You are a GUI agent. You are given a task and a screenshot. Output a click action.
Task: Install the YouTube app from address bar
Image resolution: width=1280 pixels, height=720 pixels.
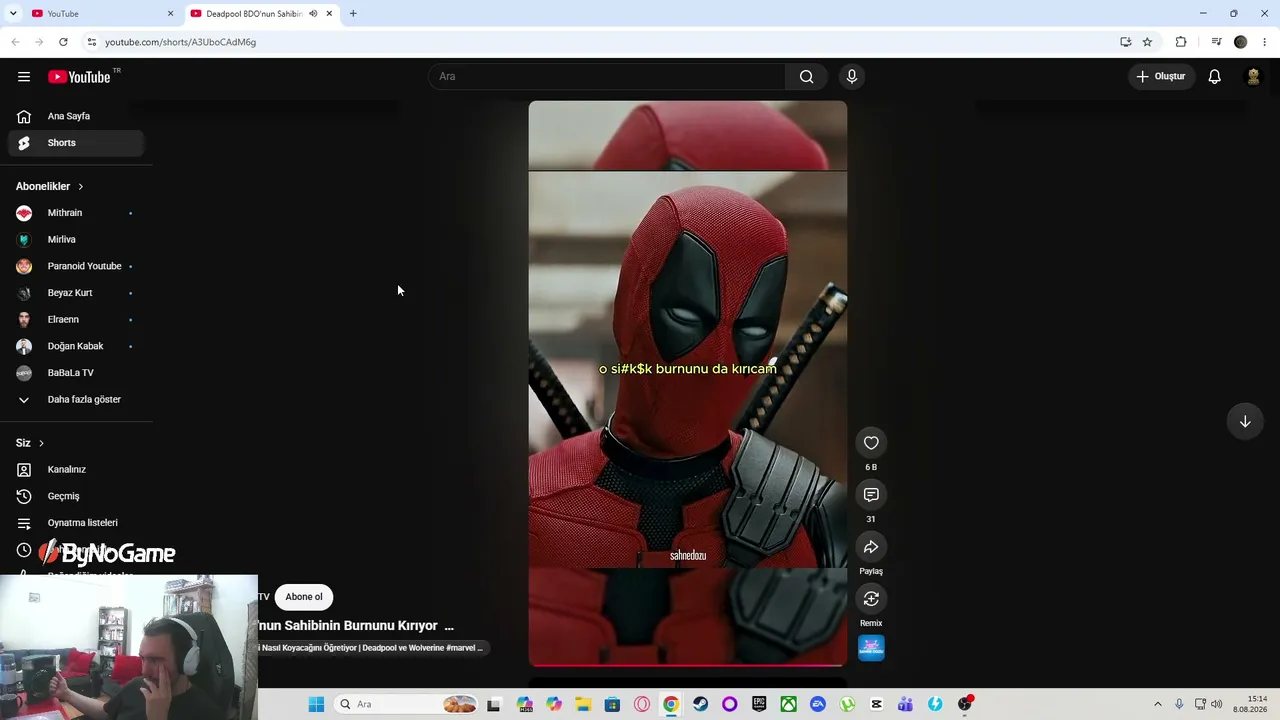point(1126,42)
